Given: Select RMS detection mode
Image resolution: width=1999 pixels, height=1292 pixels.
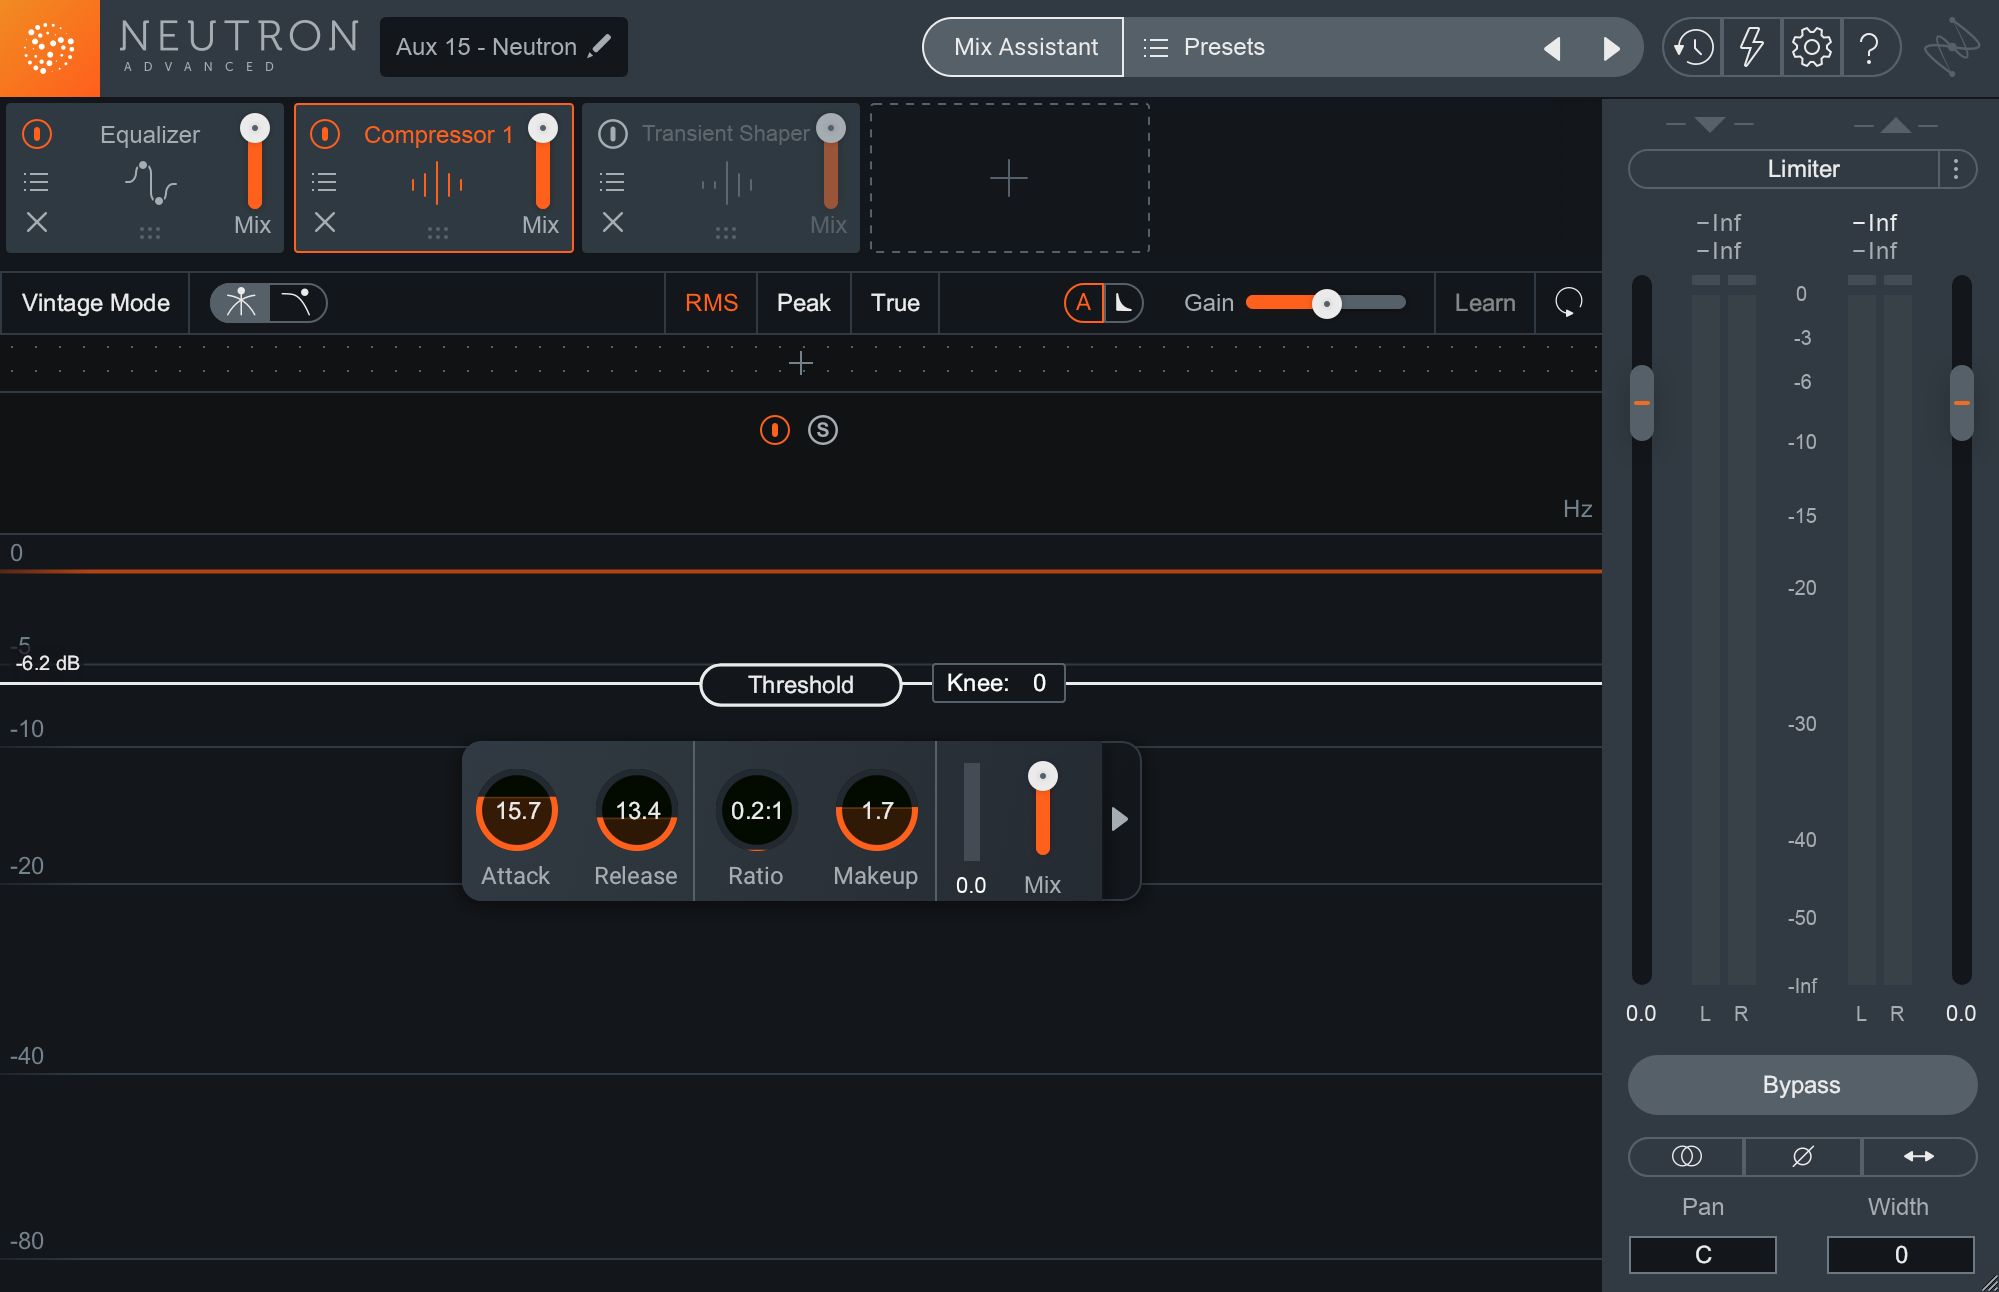Looking at the screenshot, I should tap(711, 303).
